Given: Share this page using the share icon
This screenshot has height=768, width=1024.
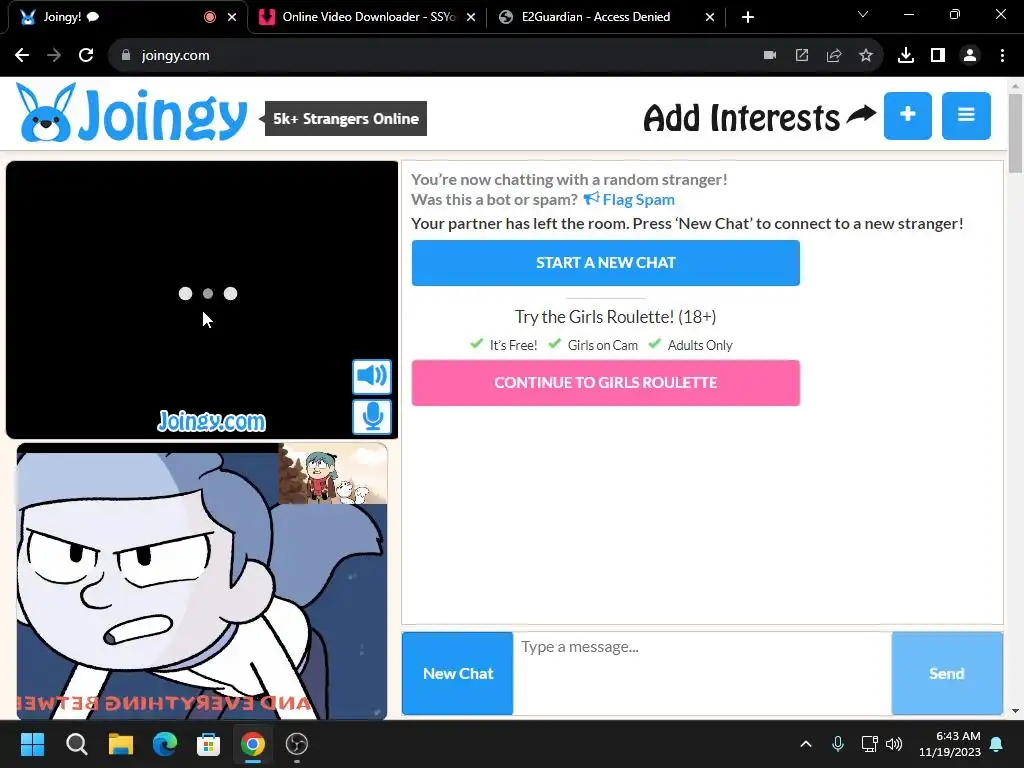Looking at the screenshot, I should [834, 56].
